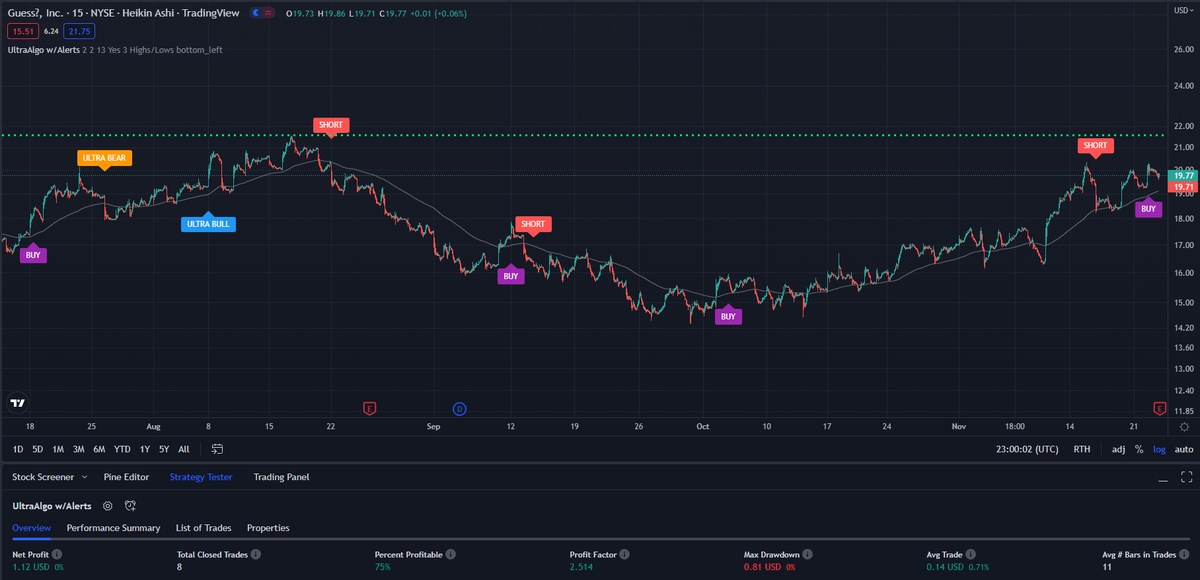Screen dimensions: 1200x580
Task: Click the strategy alert clock icon
Action: 130,506
